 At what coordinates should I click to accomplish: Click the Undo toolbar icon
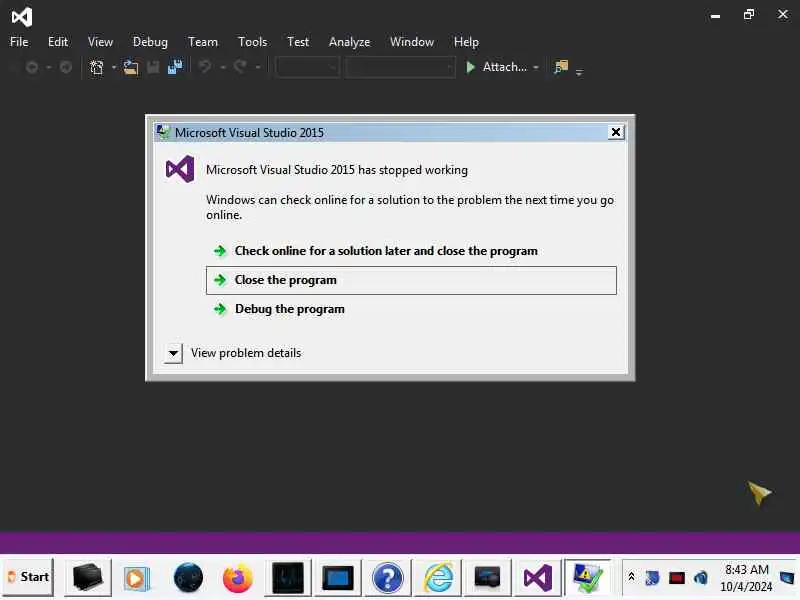click(x=205, y=67)
